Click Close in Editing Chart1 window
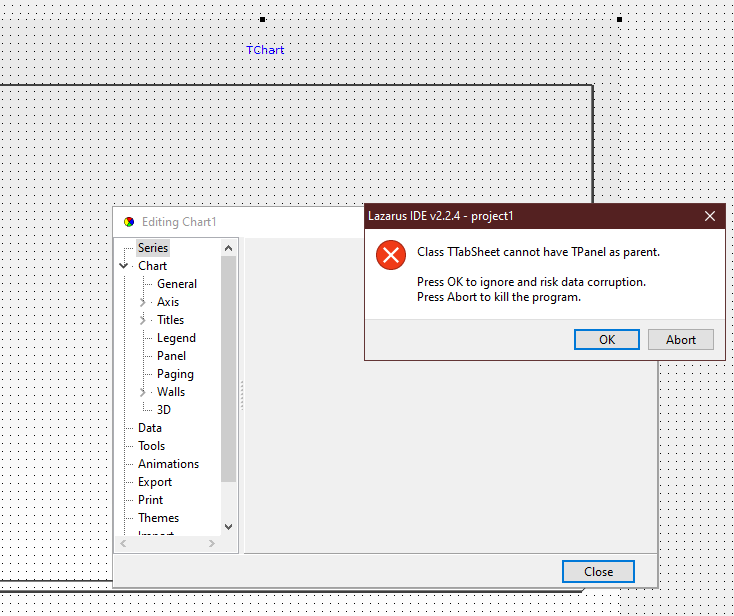The width and height of the screenshot is (734, 616). [x=598, y=572]
